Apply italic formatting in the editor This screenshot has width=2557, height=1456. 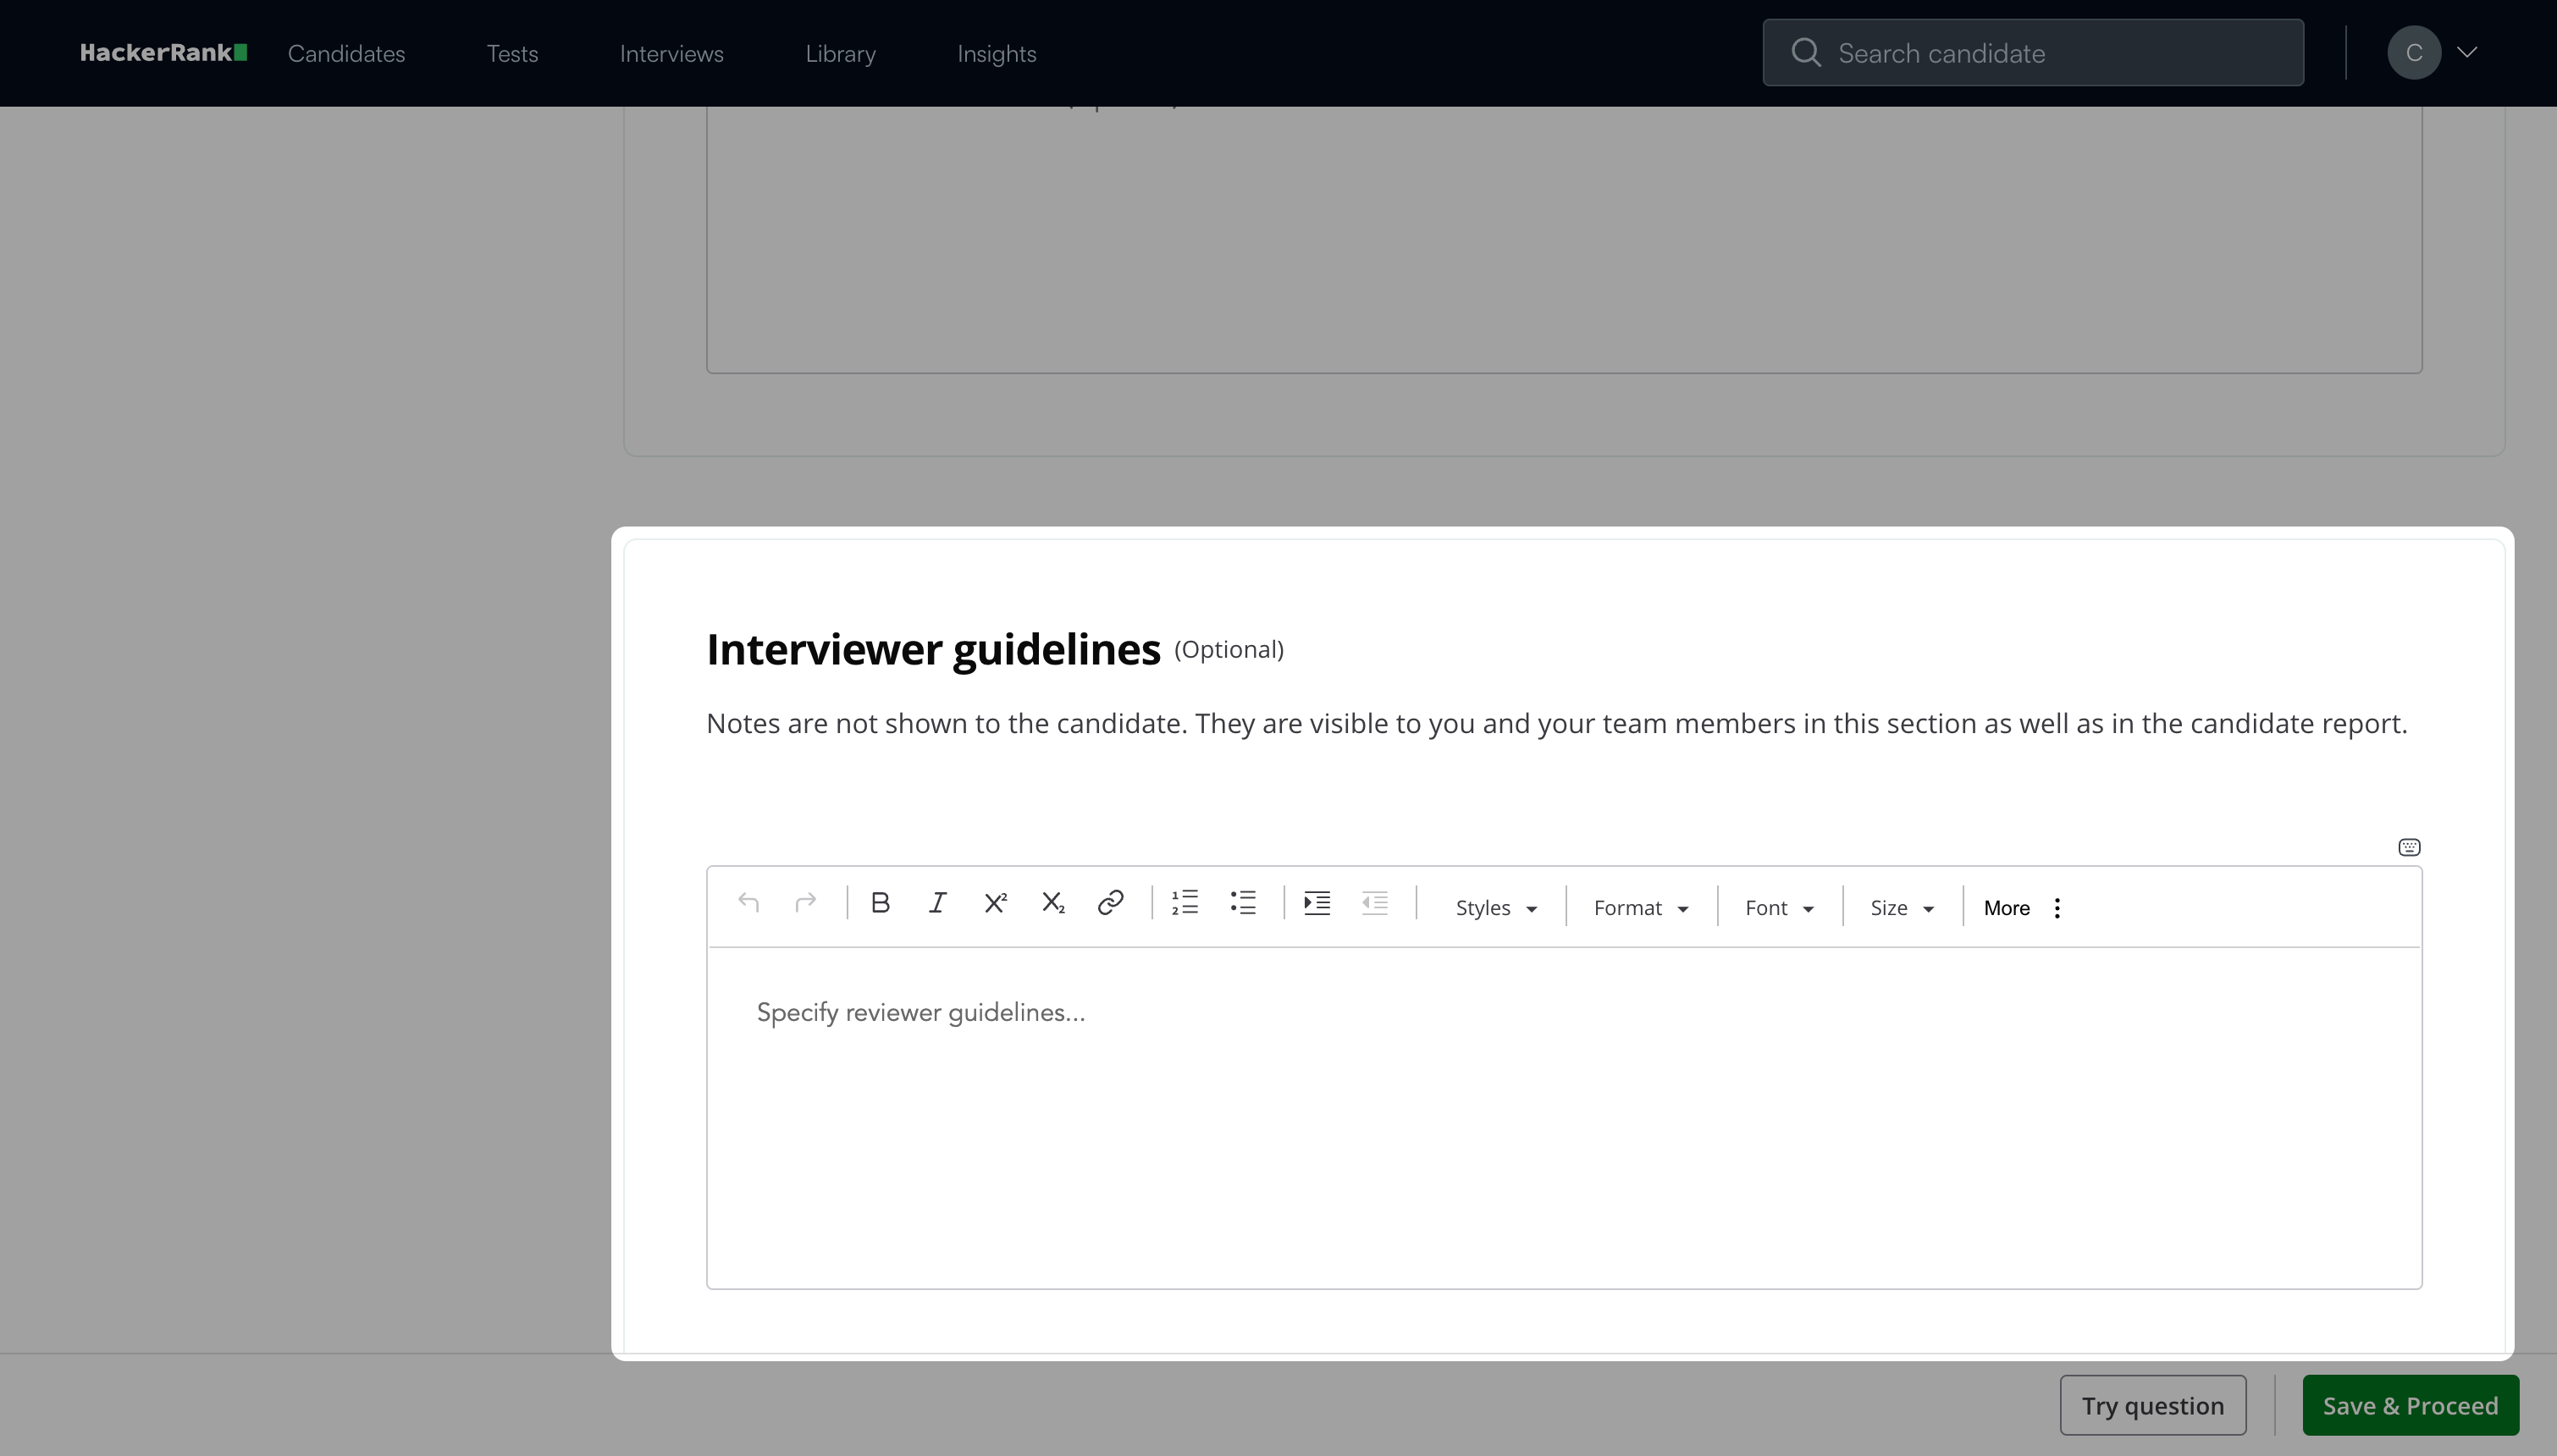(937, 903)
